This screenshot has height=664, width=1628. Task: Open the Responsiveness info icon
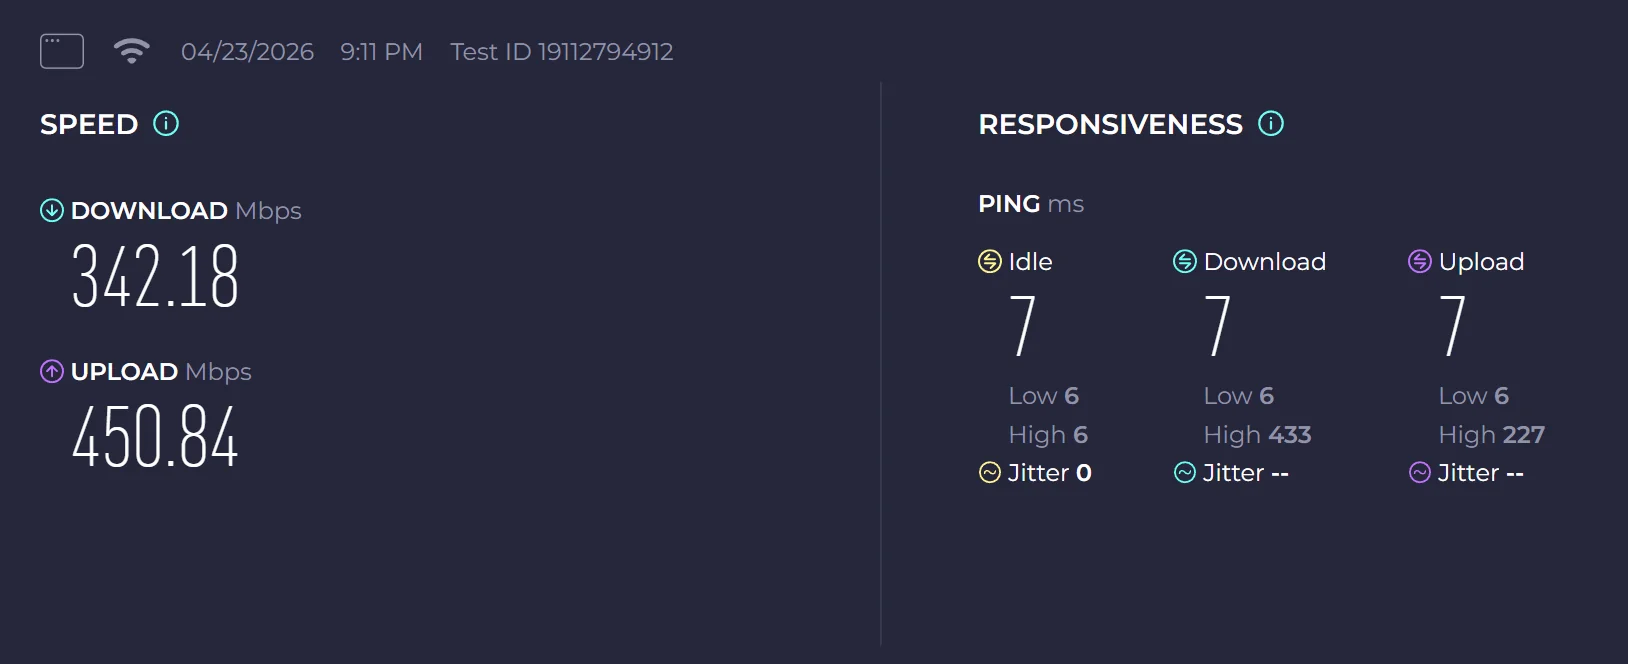click(1271, 124)
